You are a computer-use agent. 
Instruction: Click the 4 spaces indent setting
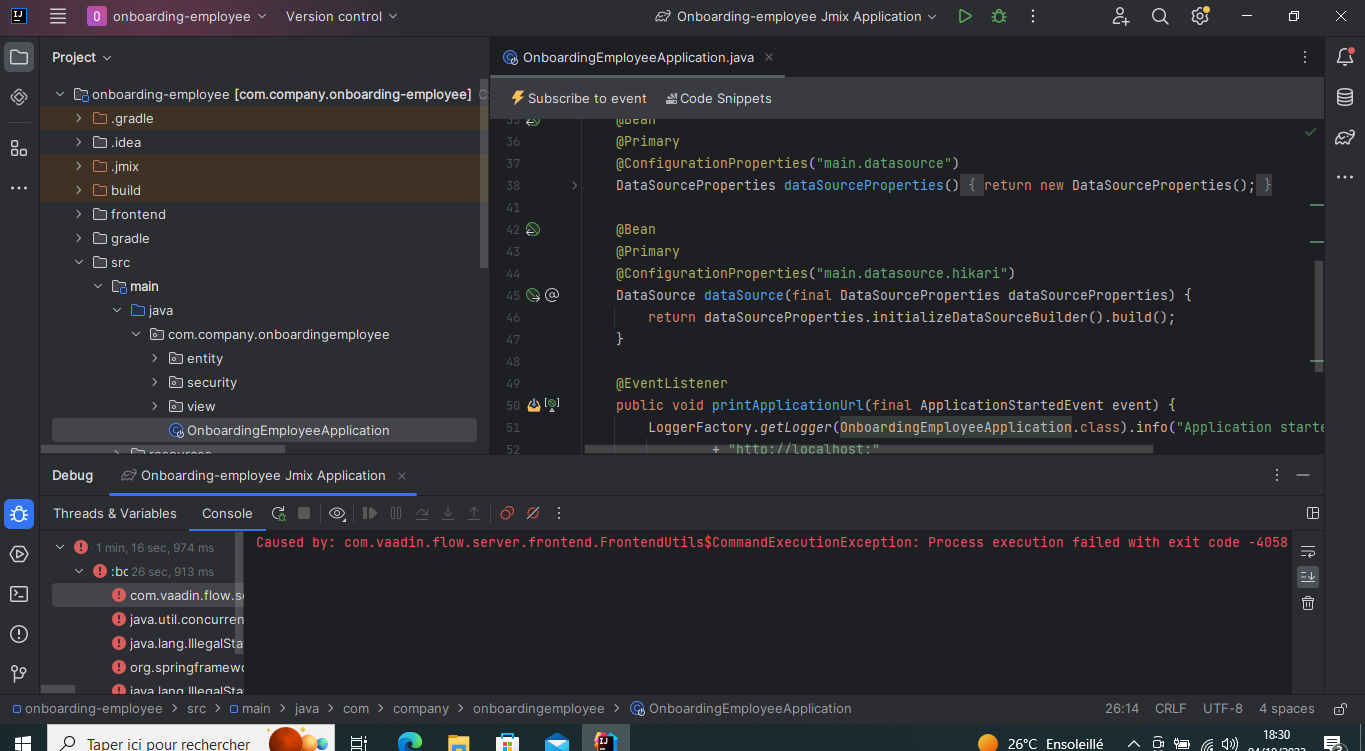(x=1286, y=708)
